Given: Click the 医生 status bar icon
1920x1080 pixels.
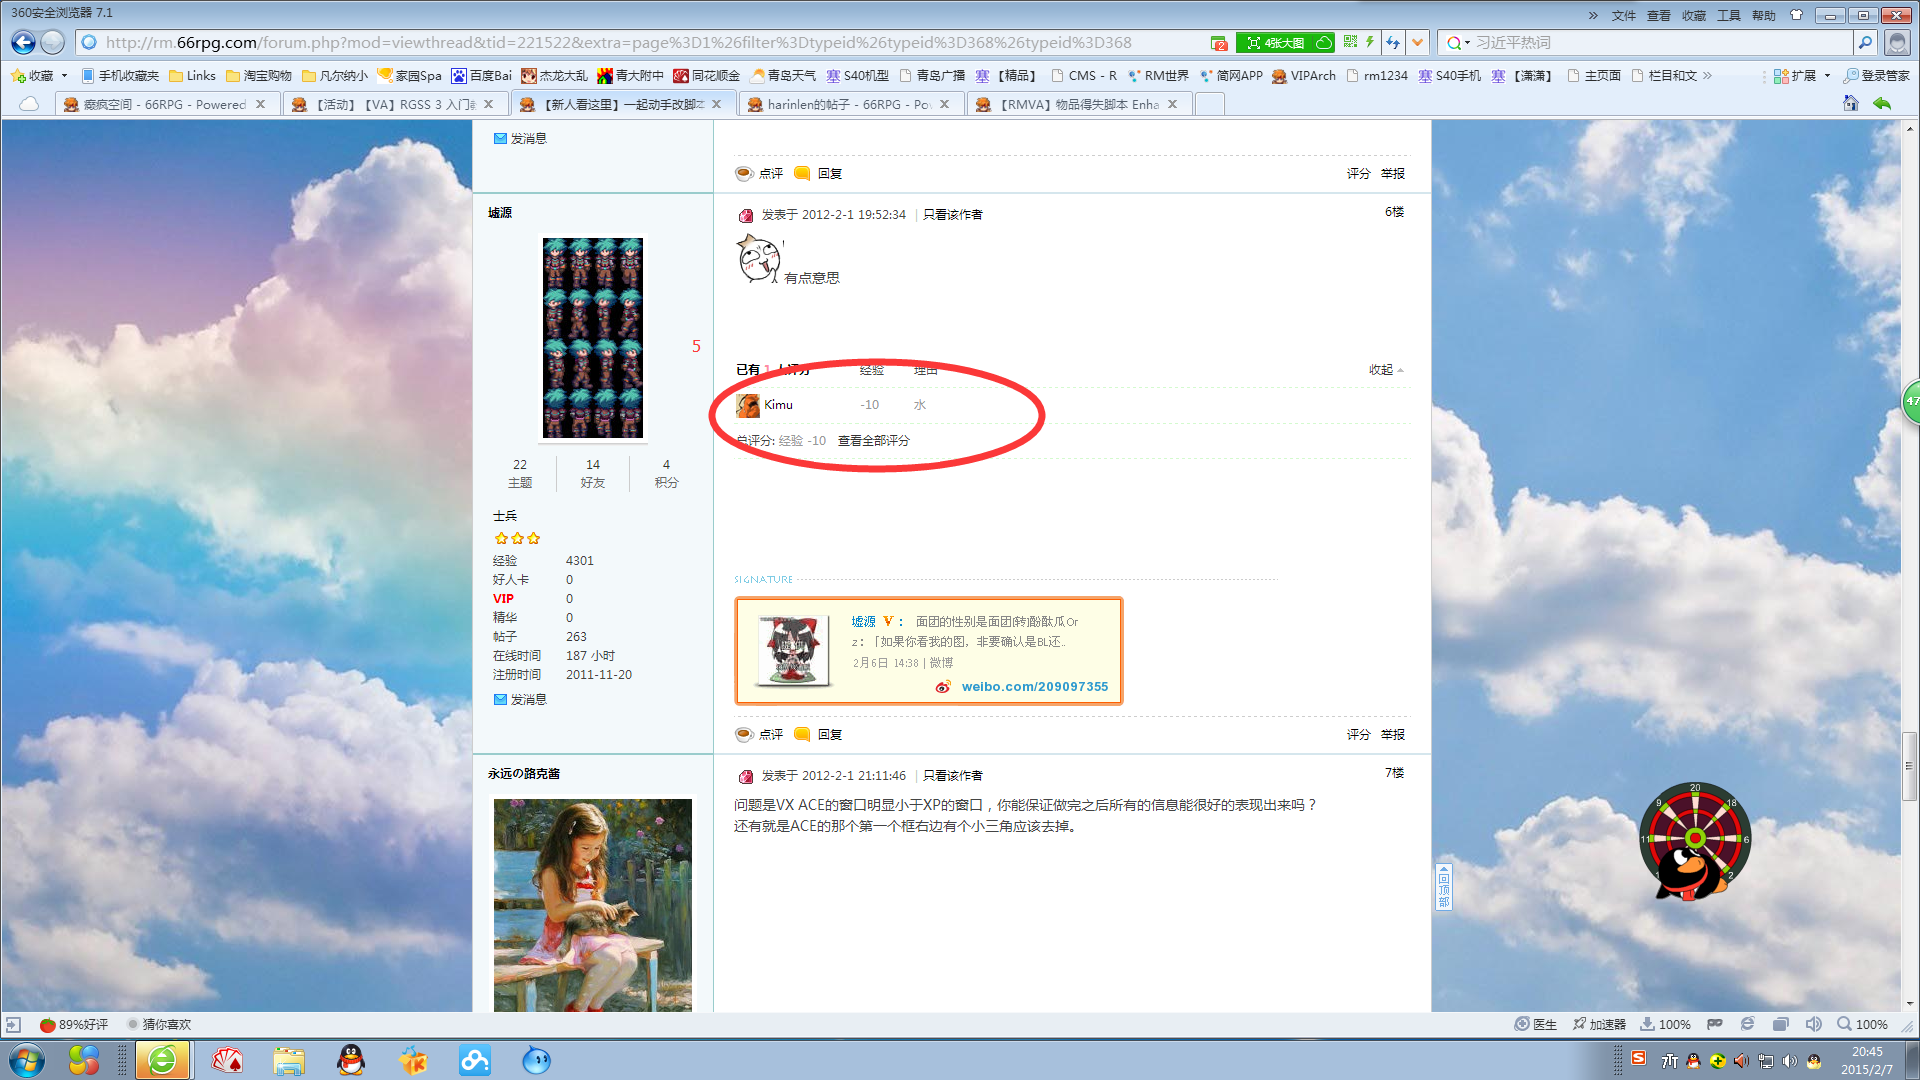Looking at the screenshot, I should 1536,1024.
